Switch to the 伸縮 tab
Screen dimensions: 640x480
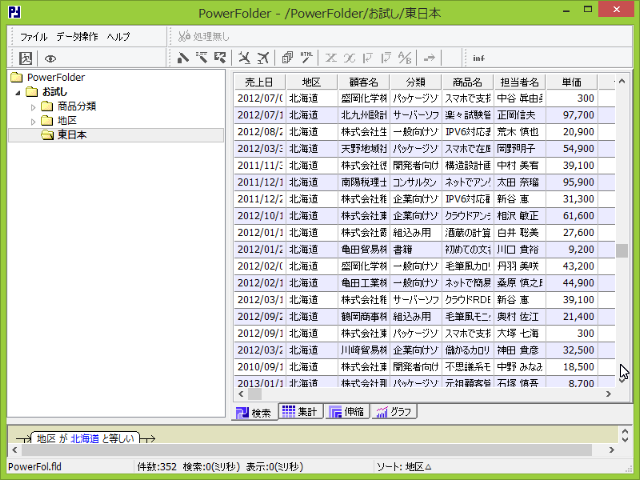347,411
